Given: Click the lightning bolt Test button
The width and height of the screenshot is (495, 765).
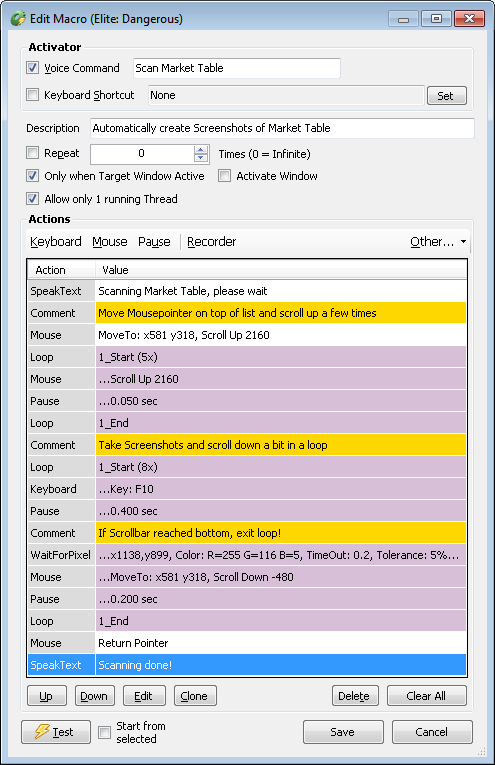Looking at the screenshot, I should coord(56,732).
